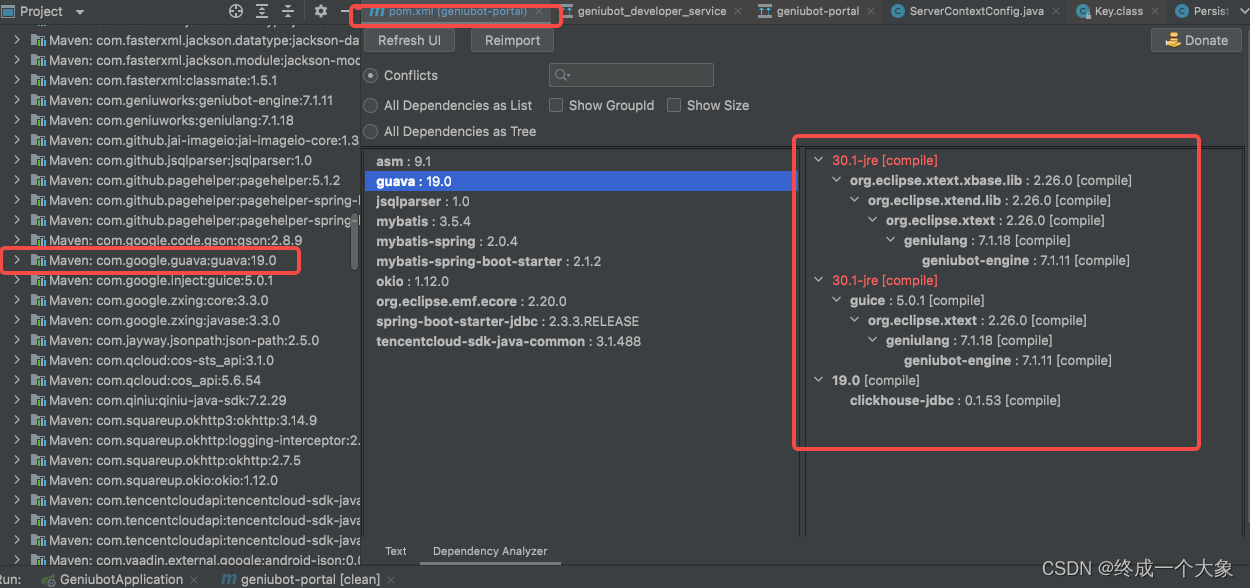This screenshot has height=588, width=1250.
Task: Close the geniubot-portal diagram tab
Action: 870,12
